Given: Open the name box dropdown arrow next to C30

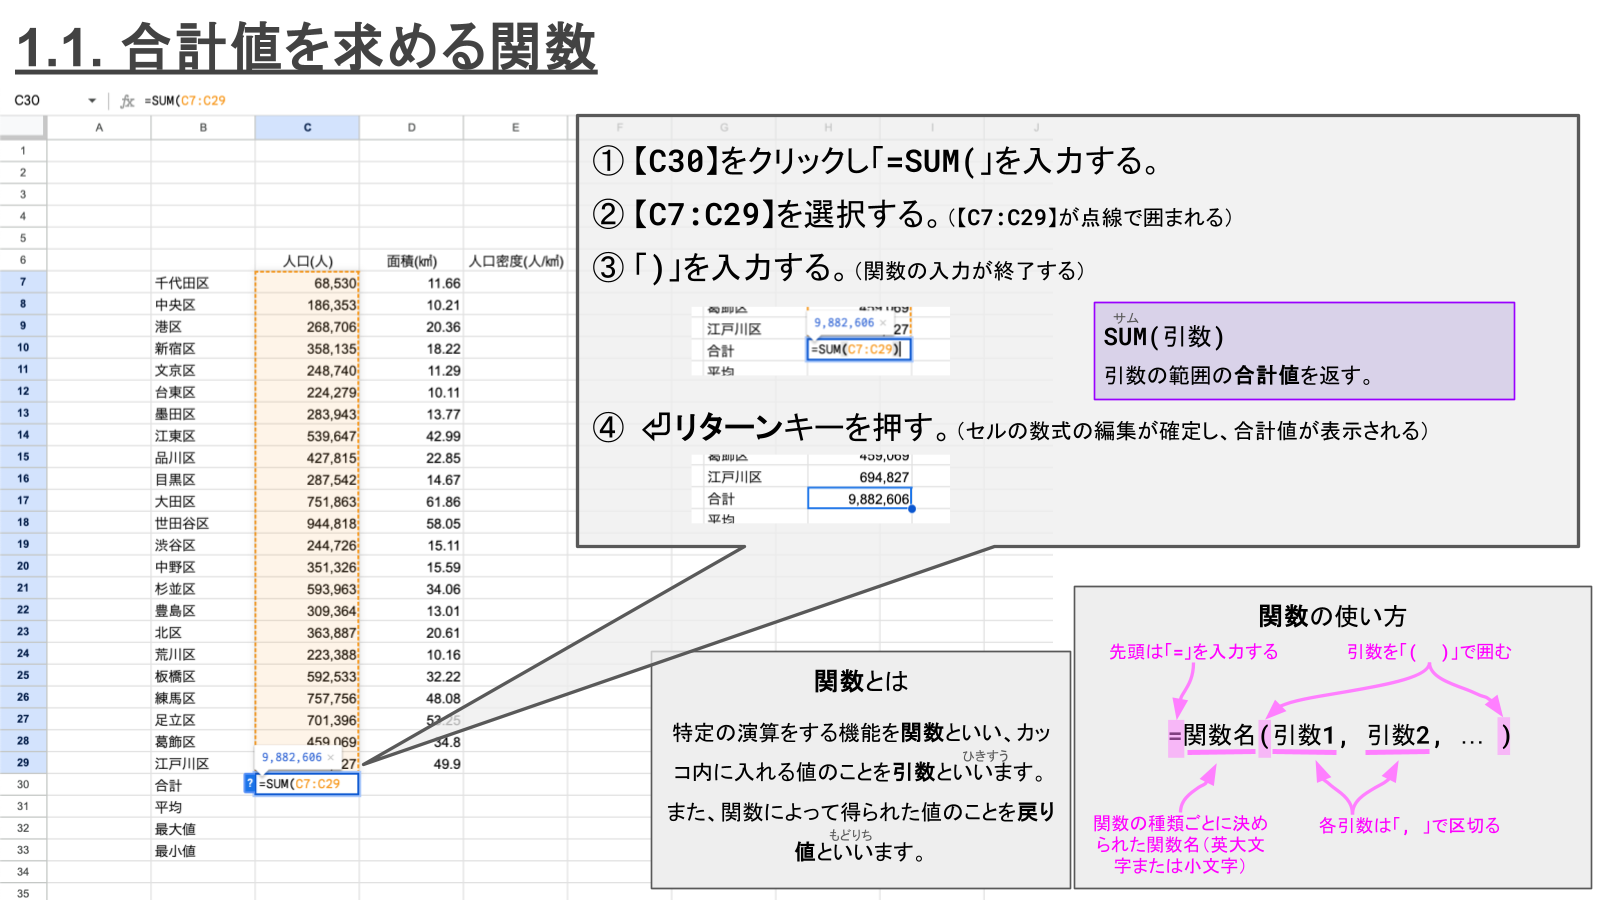Looking at the screenshot, I should [x=92, y=101].
